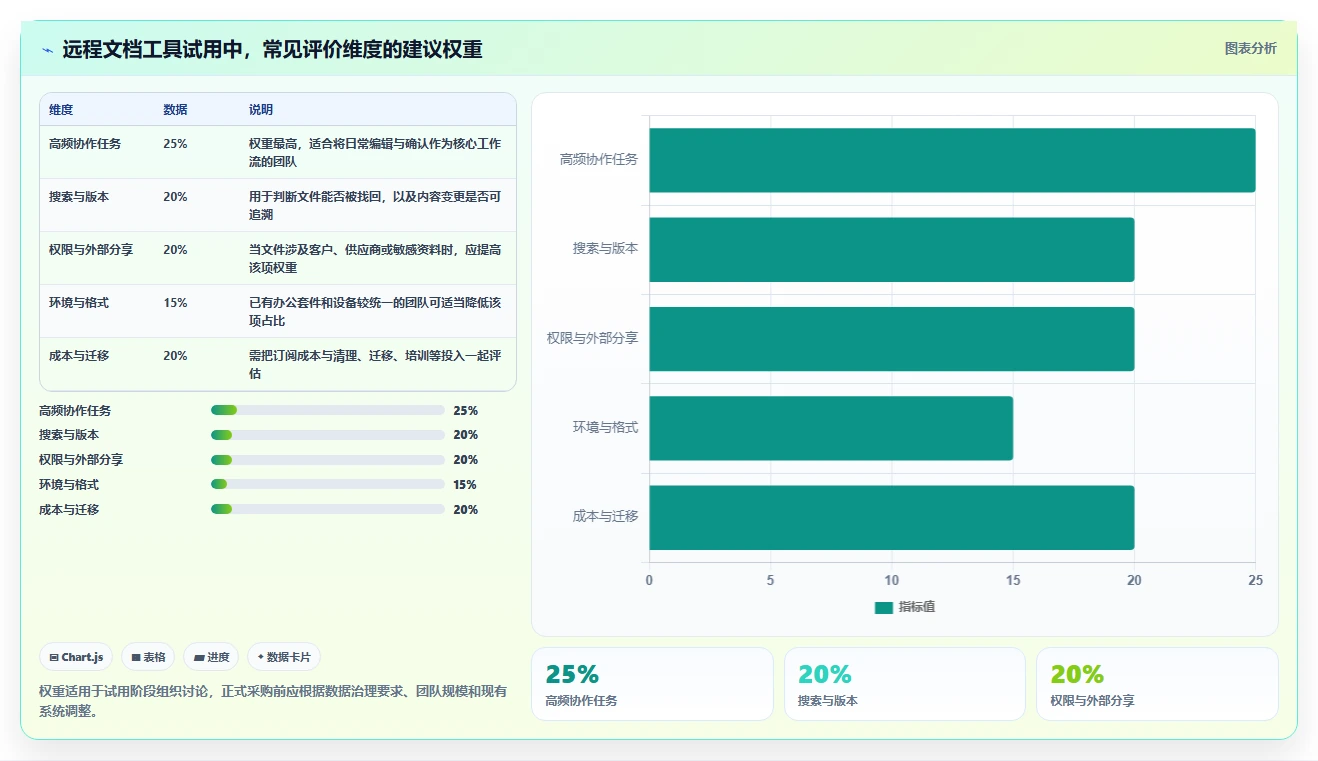Click the 成本与迁移 progress bar
Image resolution: width=1318 pixels, height=761 pixels.
pyautogui.click(x=328, y=509)
